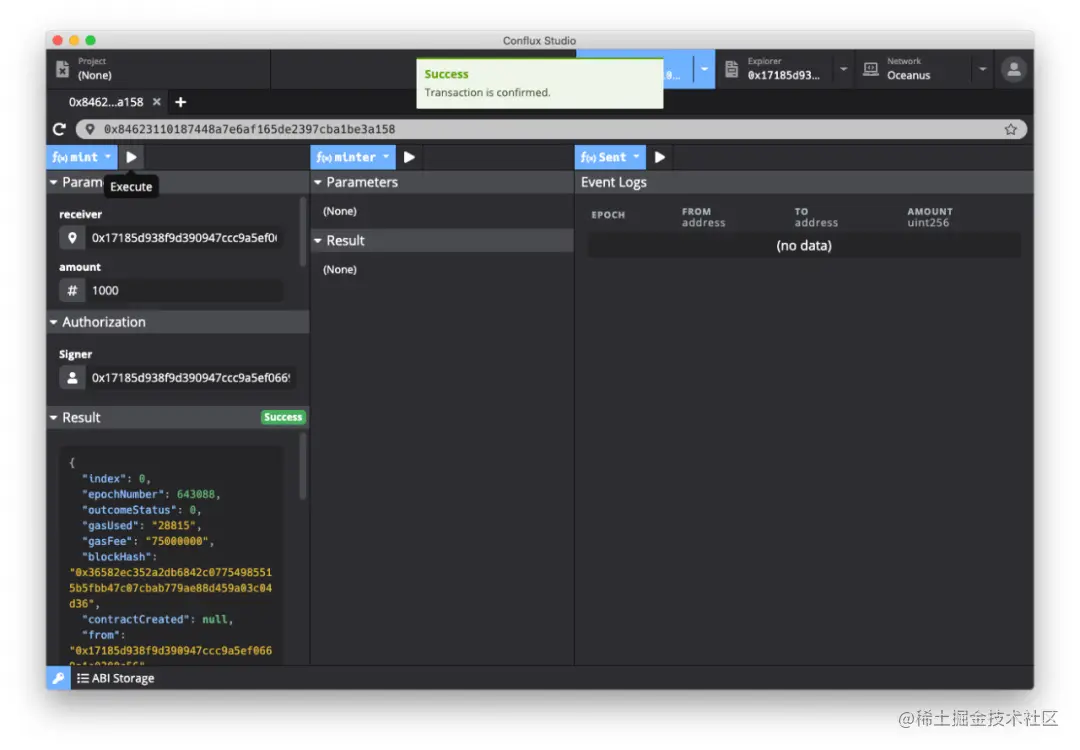Viewport: 1080px width, 750px height.
Task: Click the Project file icon
Action: pyautogui.click(x=63, y=69)
